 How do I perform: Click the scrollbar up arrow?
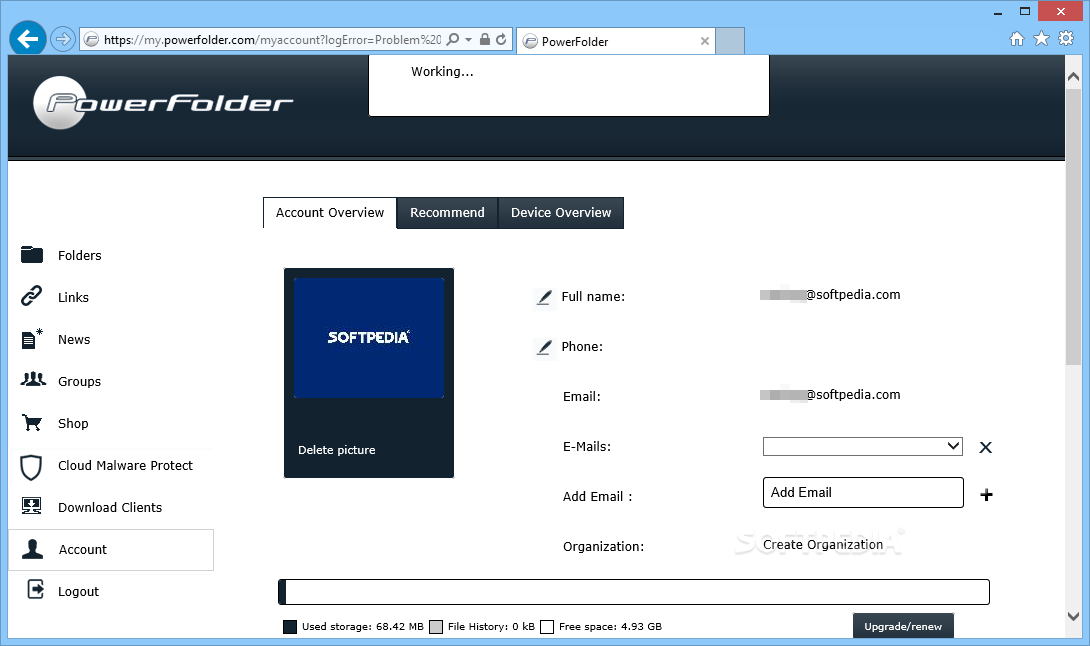[1073, 76]
